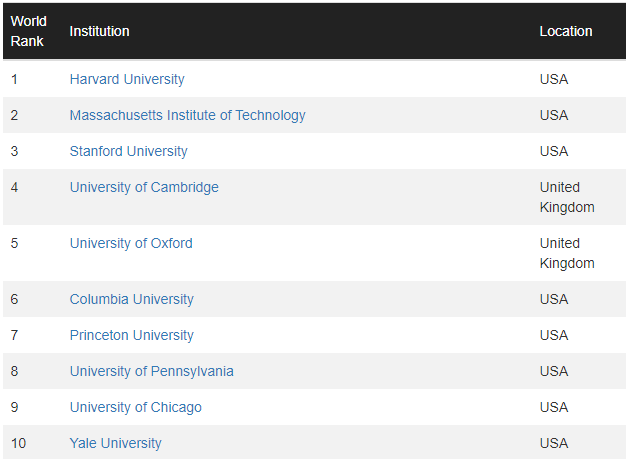Open Massachusetts Institute of Technology link
The width and height of the screenshot is (626, 459).
point(188,115)
